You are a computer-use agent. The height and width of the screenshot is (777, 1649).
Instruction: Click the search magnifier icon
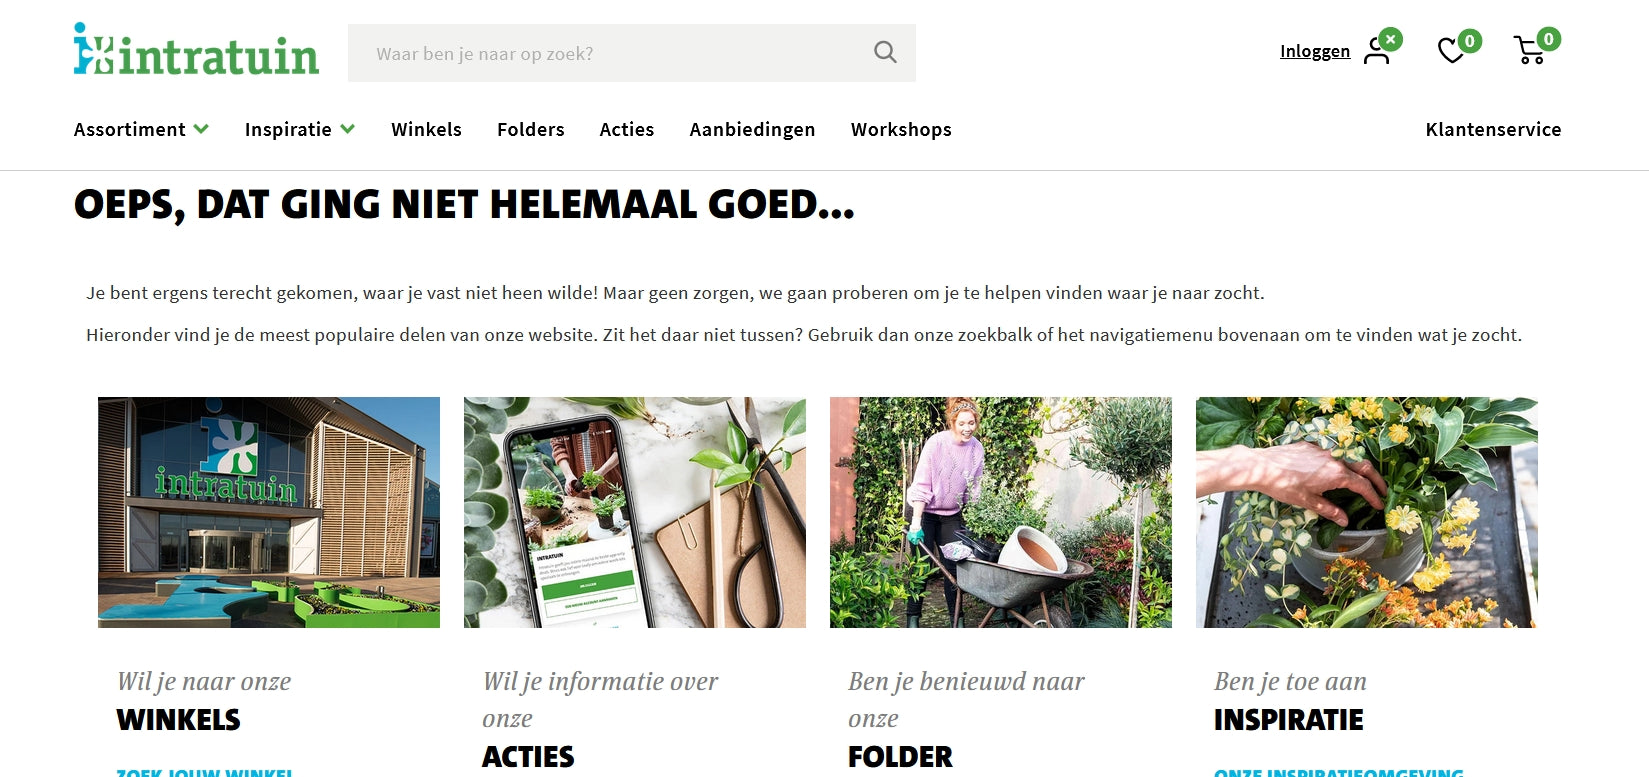pos(885,52)
